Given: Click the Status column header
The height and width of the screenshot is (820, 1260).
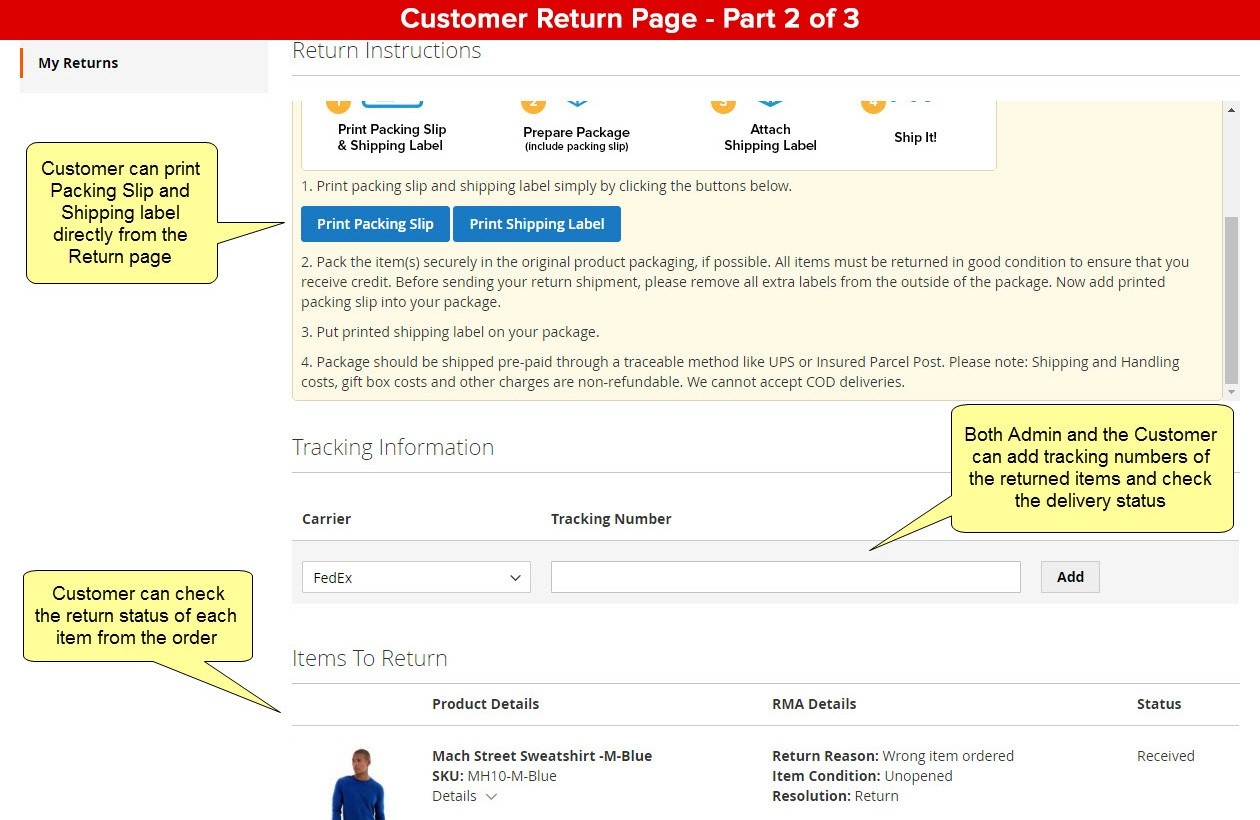Looking at the screenshot, I should (1159, 704).
